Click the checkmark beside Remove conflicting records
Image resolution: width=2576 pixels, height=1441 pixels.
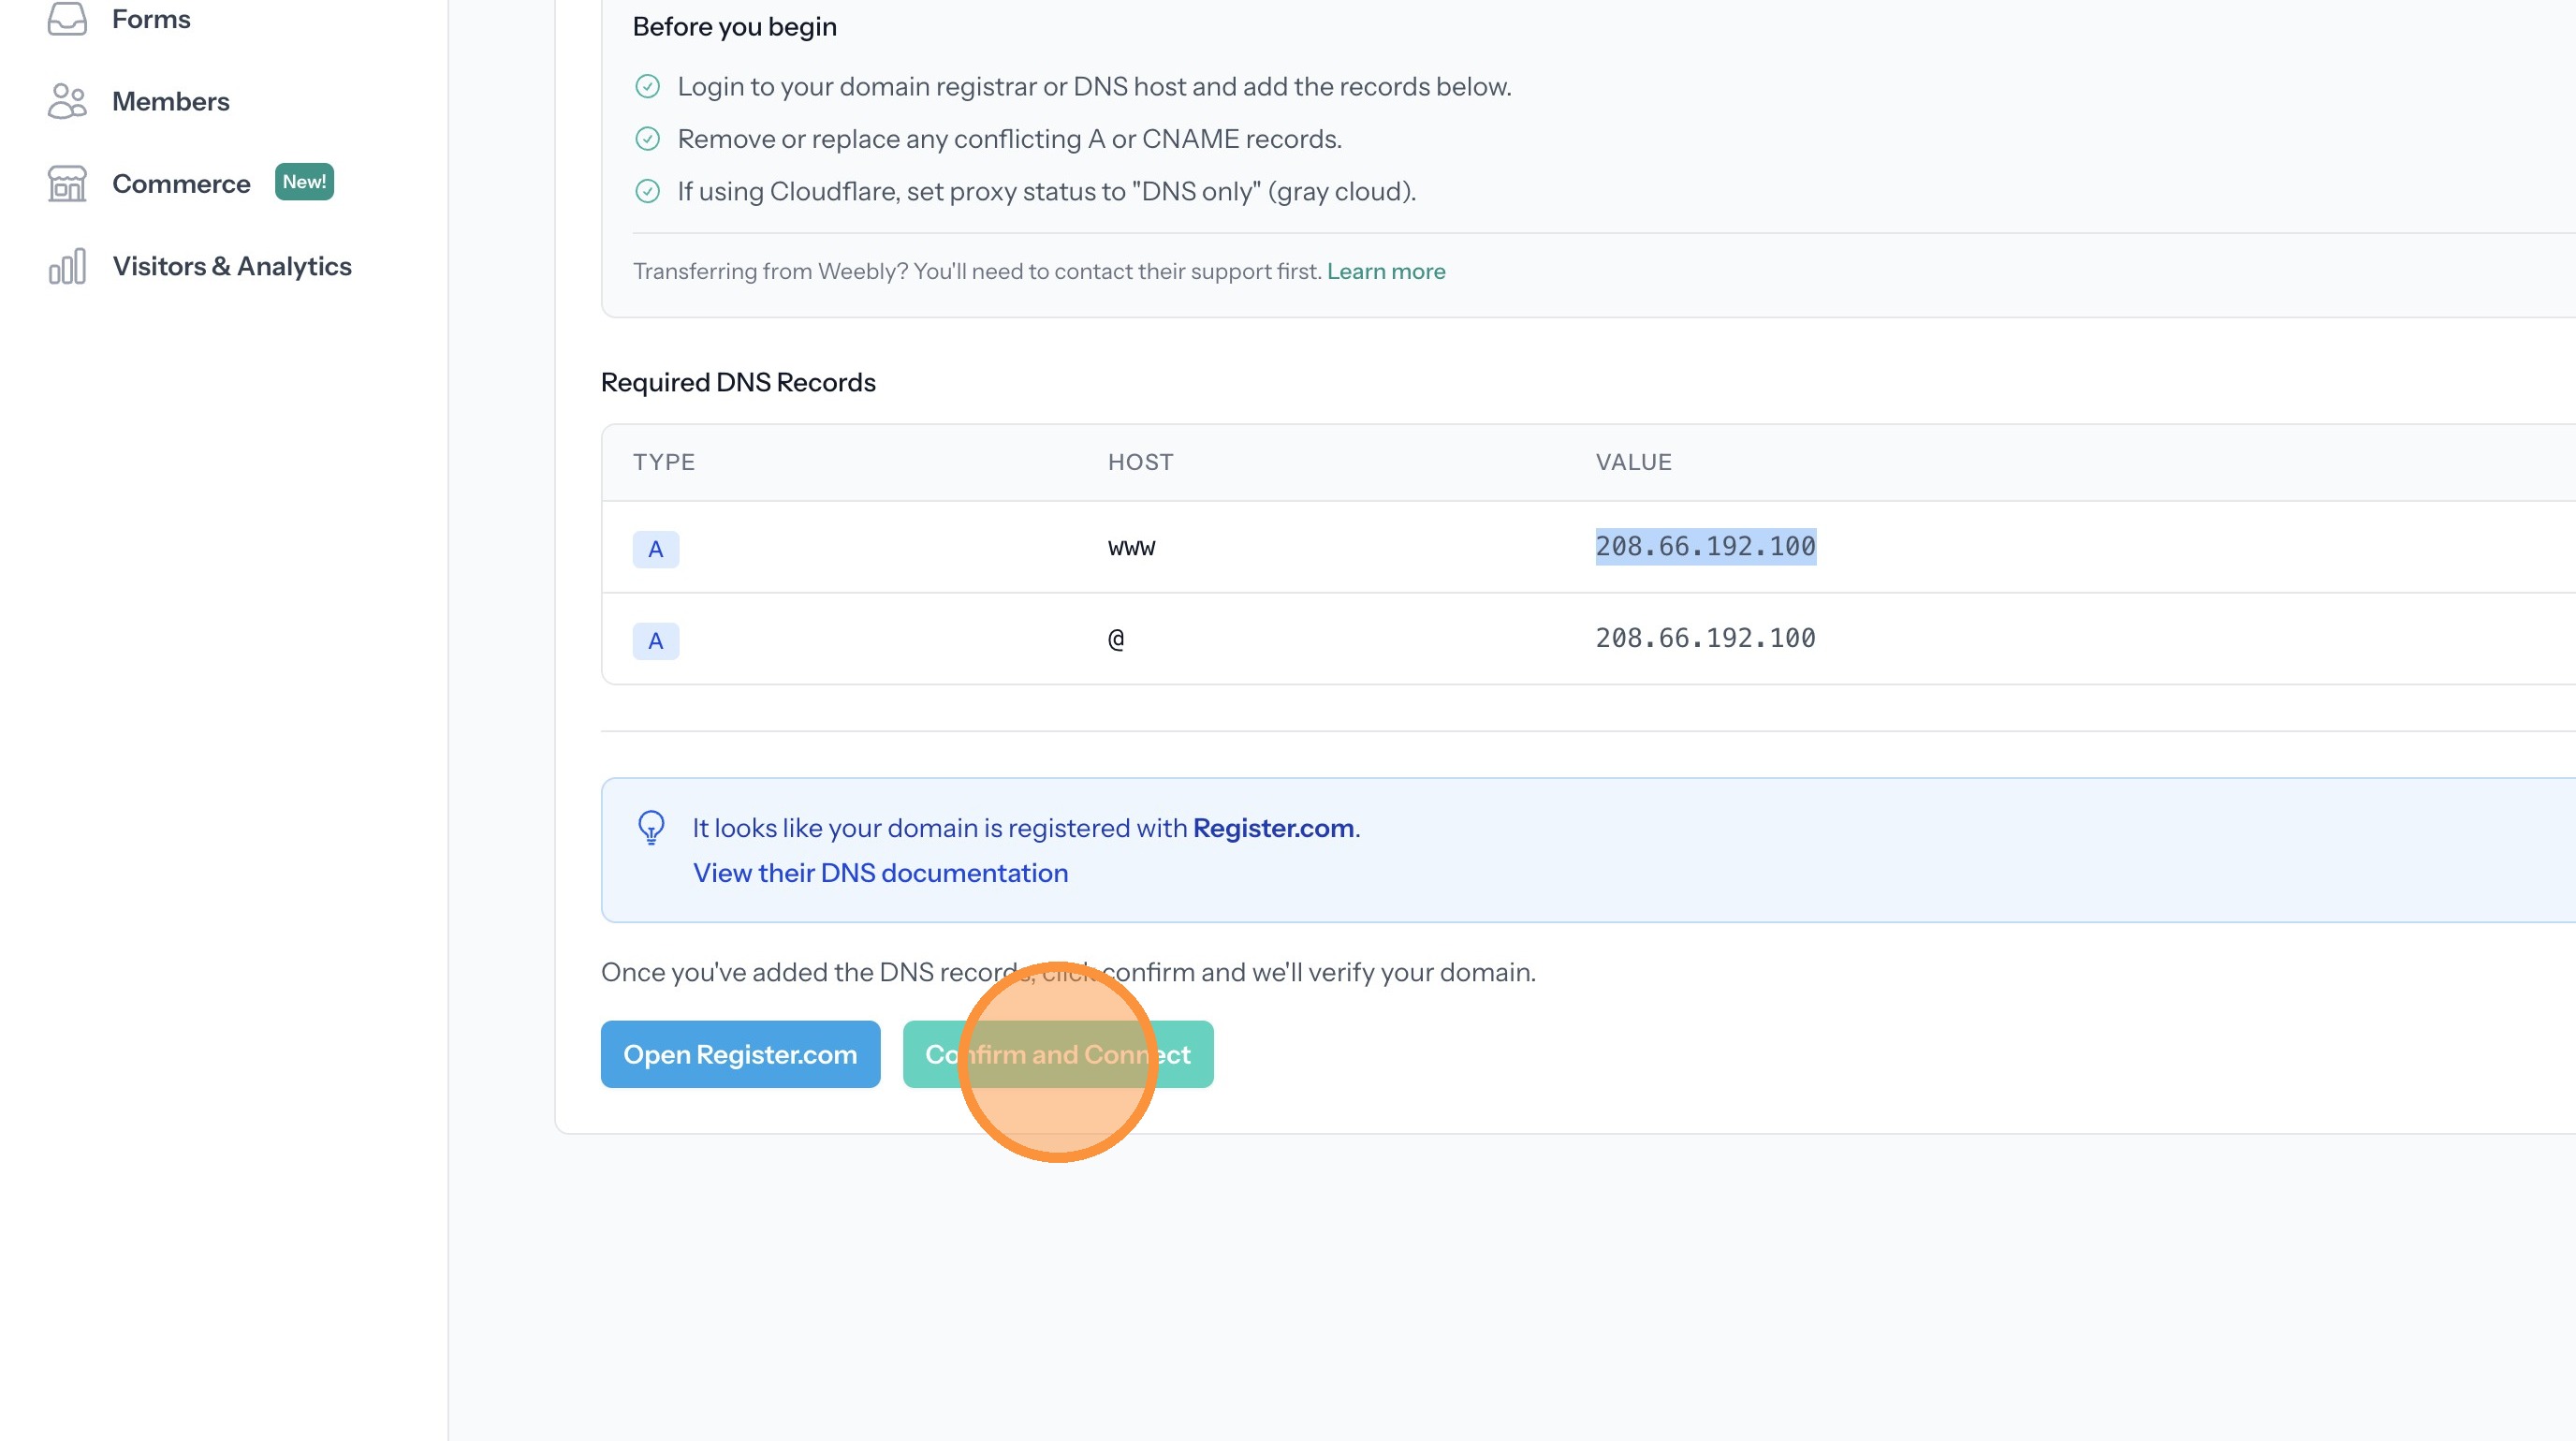648,139
